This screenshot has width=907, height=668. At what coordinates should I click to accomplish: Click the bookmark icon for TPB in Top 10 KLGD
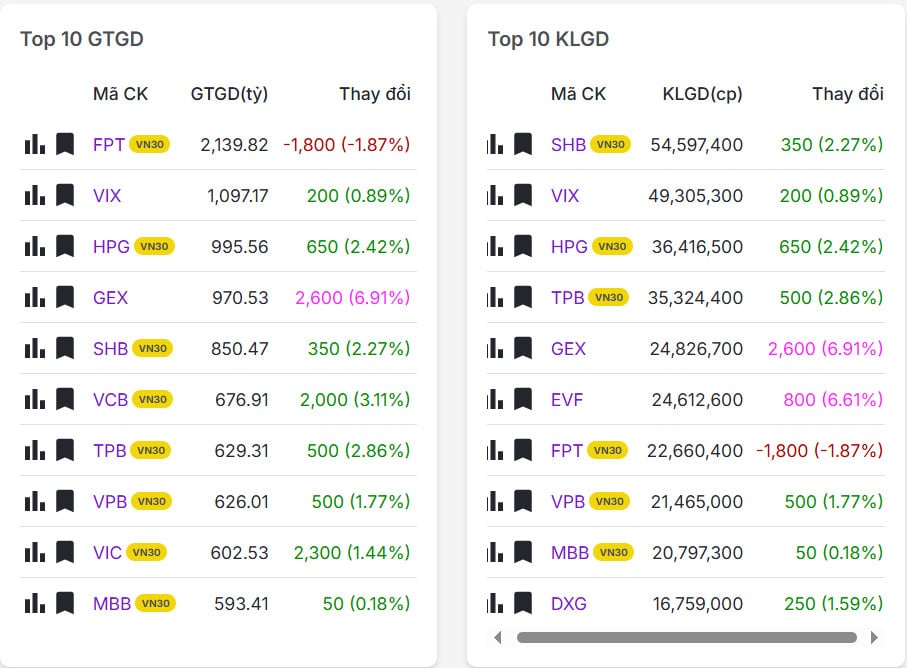(x=523, y=297)
